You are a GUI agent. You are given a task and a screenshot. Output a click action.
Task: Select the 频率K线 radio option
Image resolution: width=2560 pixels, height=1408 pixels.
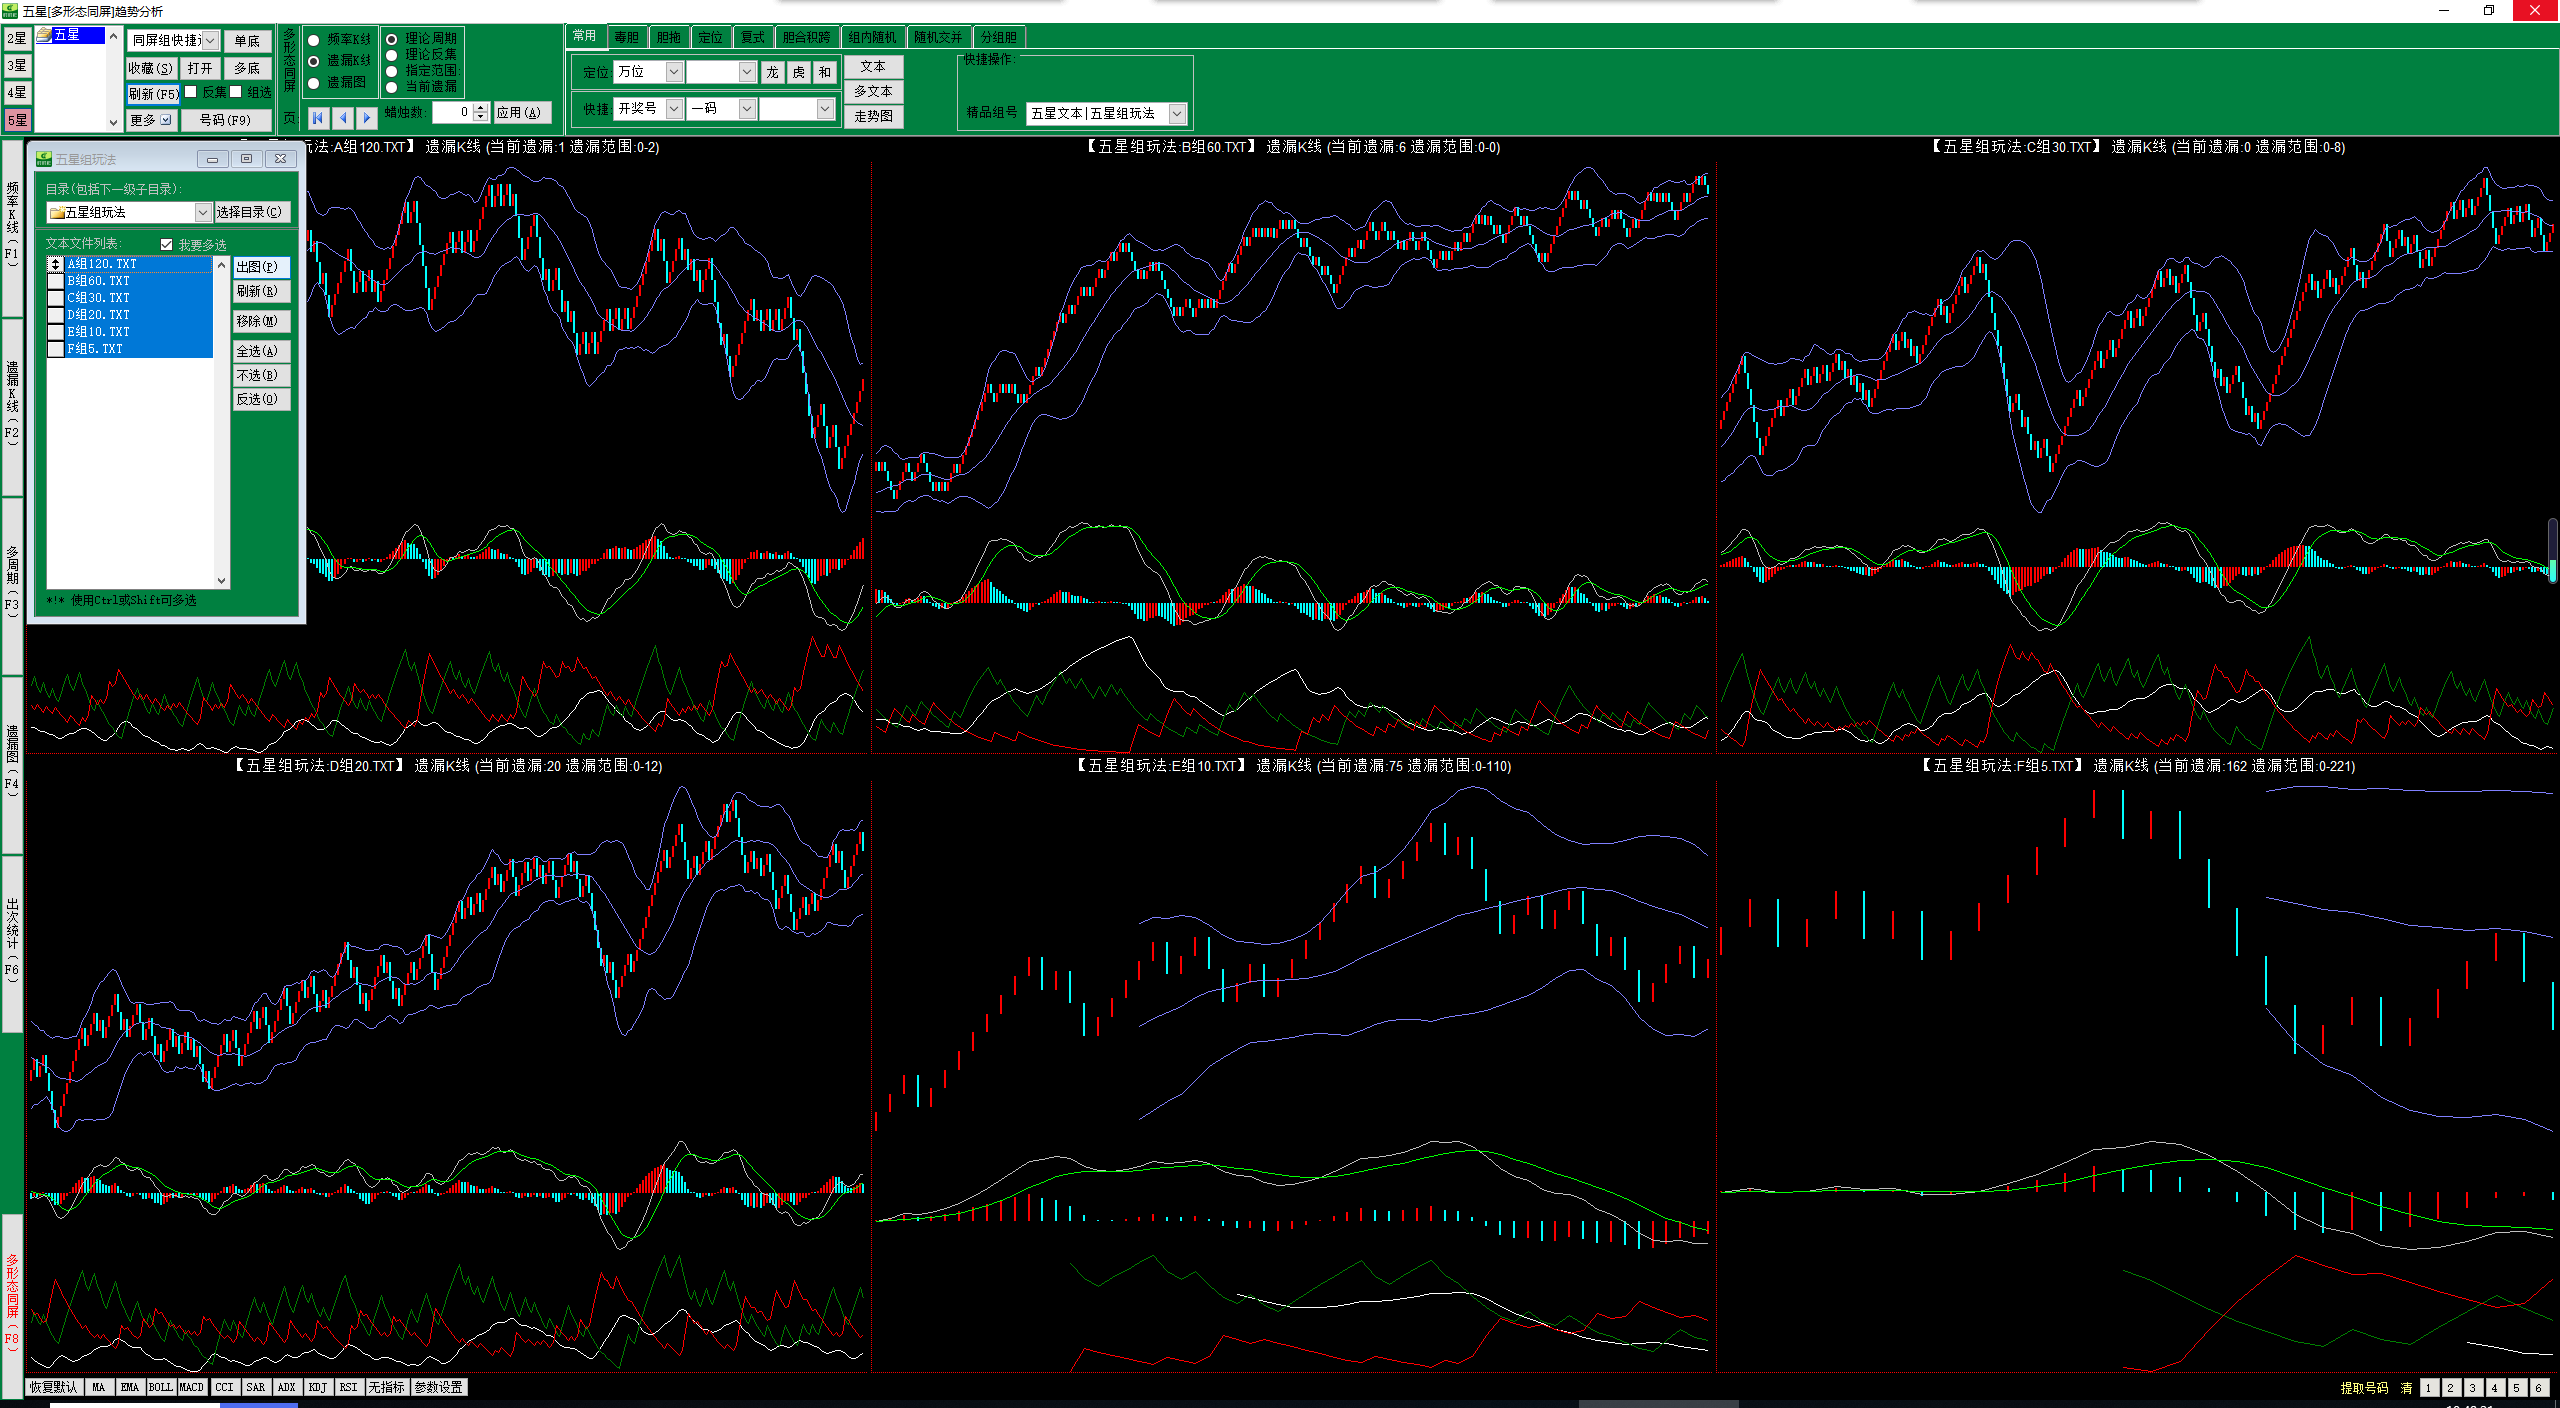[x=314, y=40]
